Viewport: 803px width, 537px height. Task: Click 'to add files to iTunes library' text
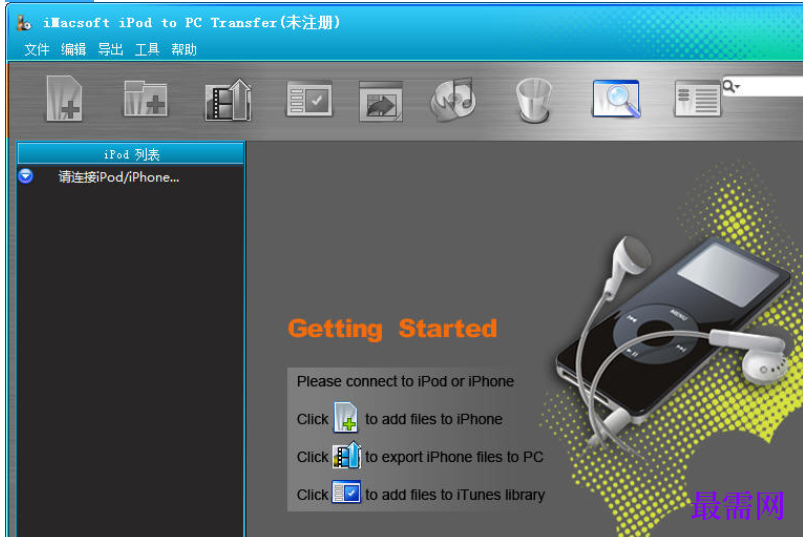pyautogui.click(x=455, y=495)
